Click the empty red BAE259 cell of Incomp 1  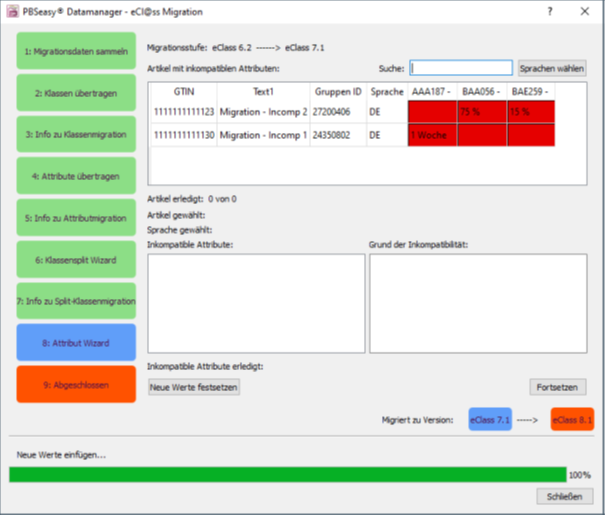531,135
